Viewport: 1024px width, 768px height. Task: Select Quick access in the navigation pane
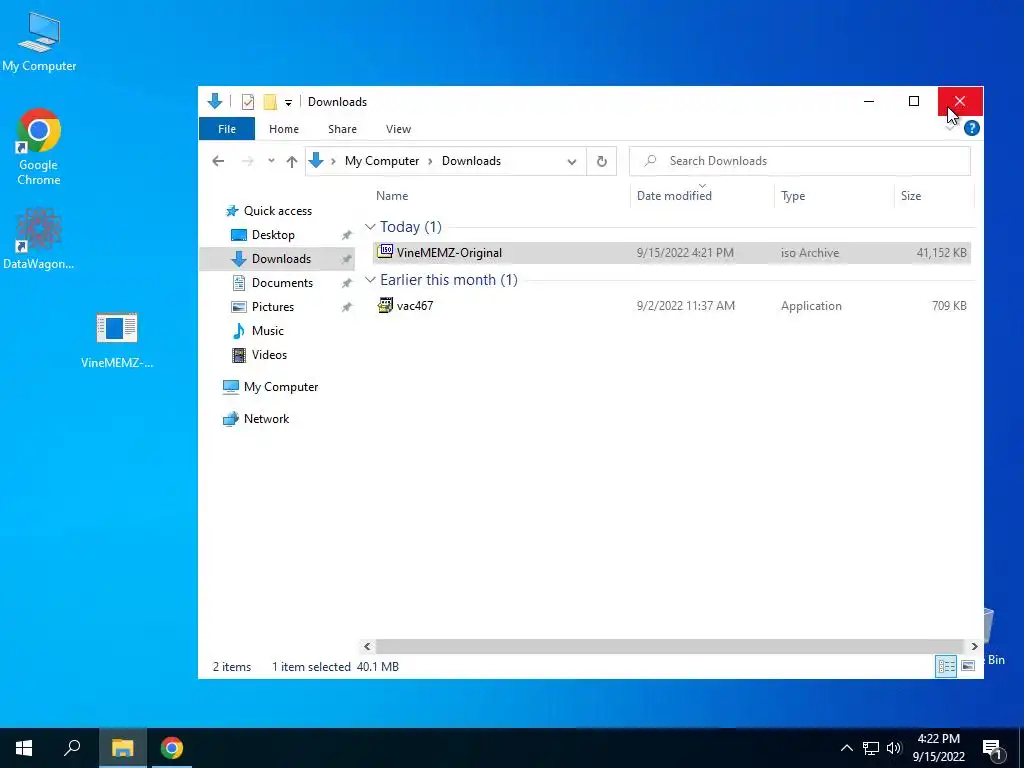[268, 211]
